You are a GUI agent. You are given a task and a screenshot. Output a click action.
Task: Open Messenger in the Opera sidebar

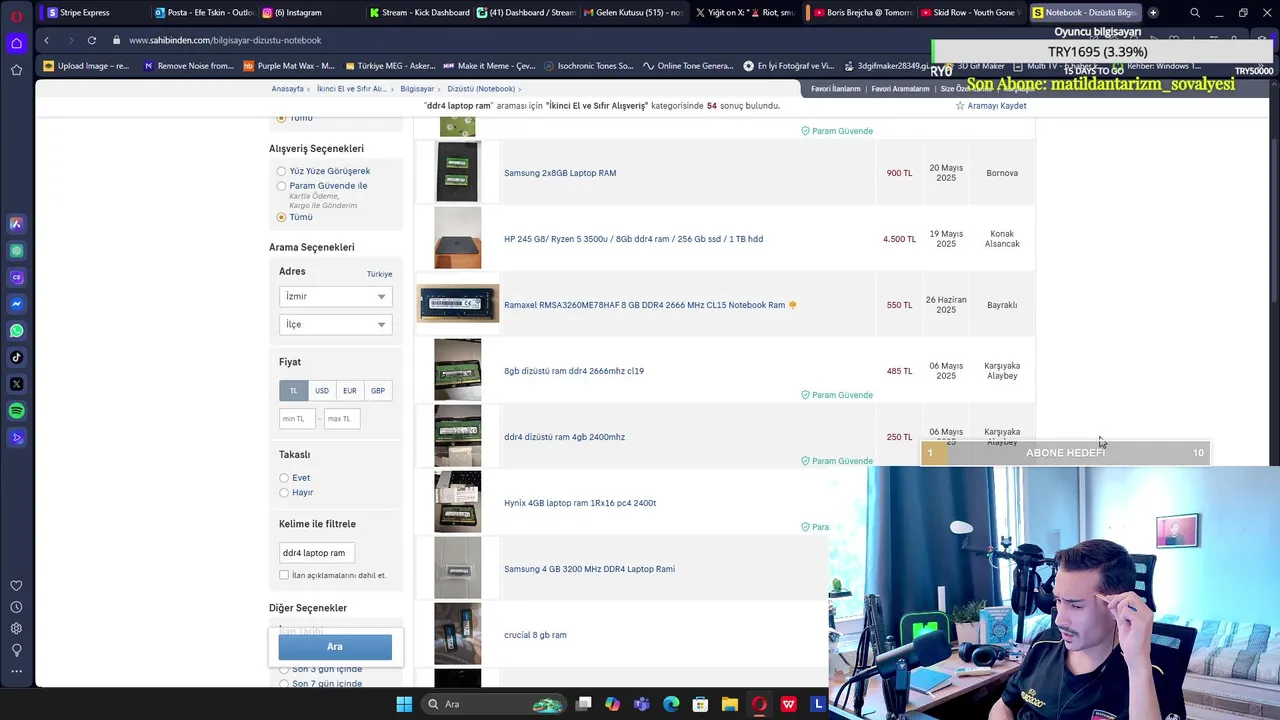(x=16, y=304)
